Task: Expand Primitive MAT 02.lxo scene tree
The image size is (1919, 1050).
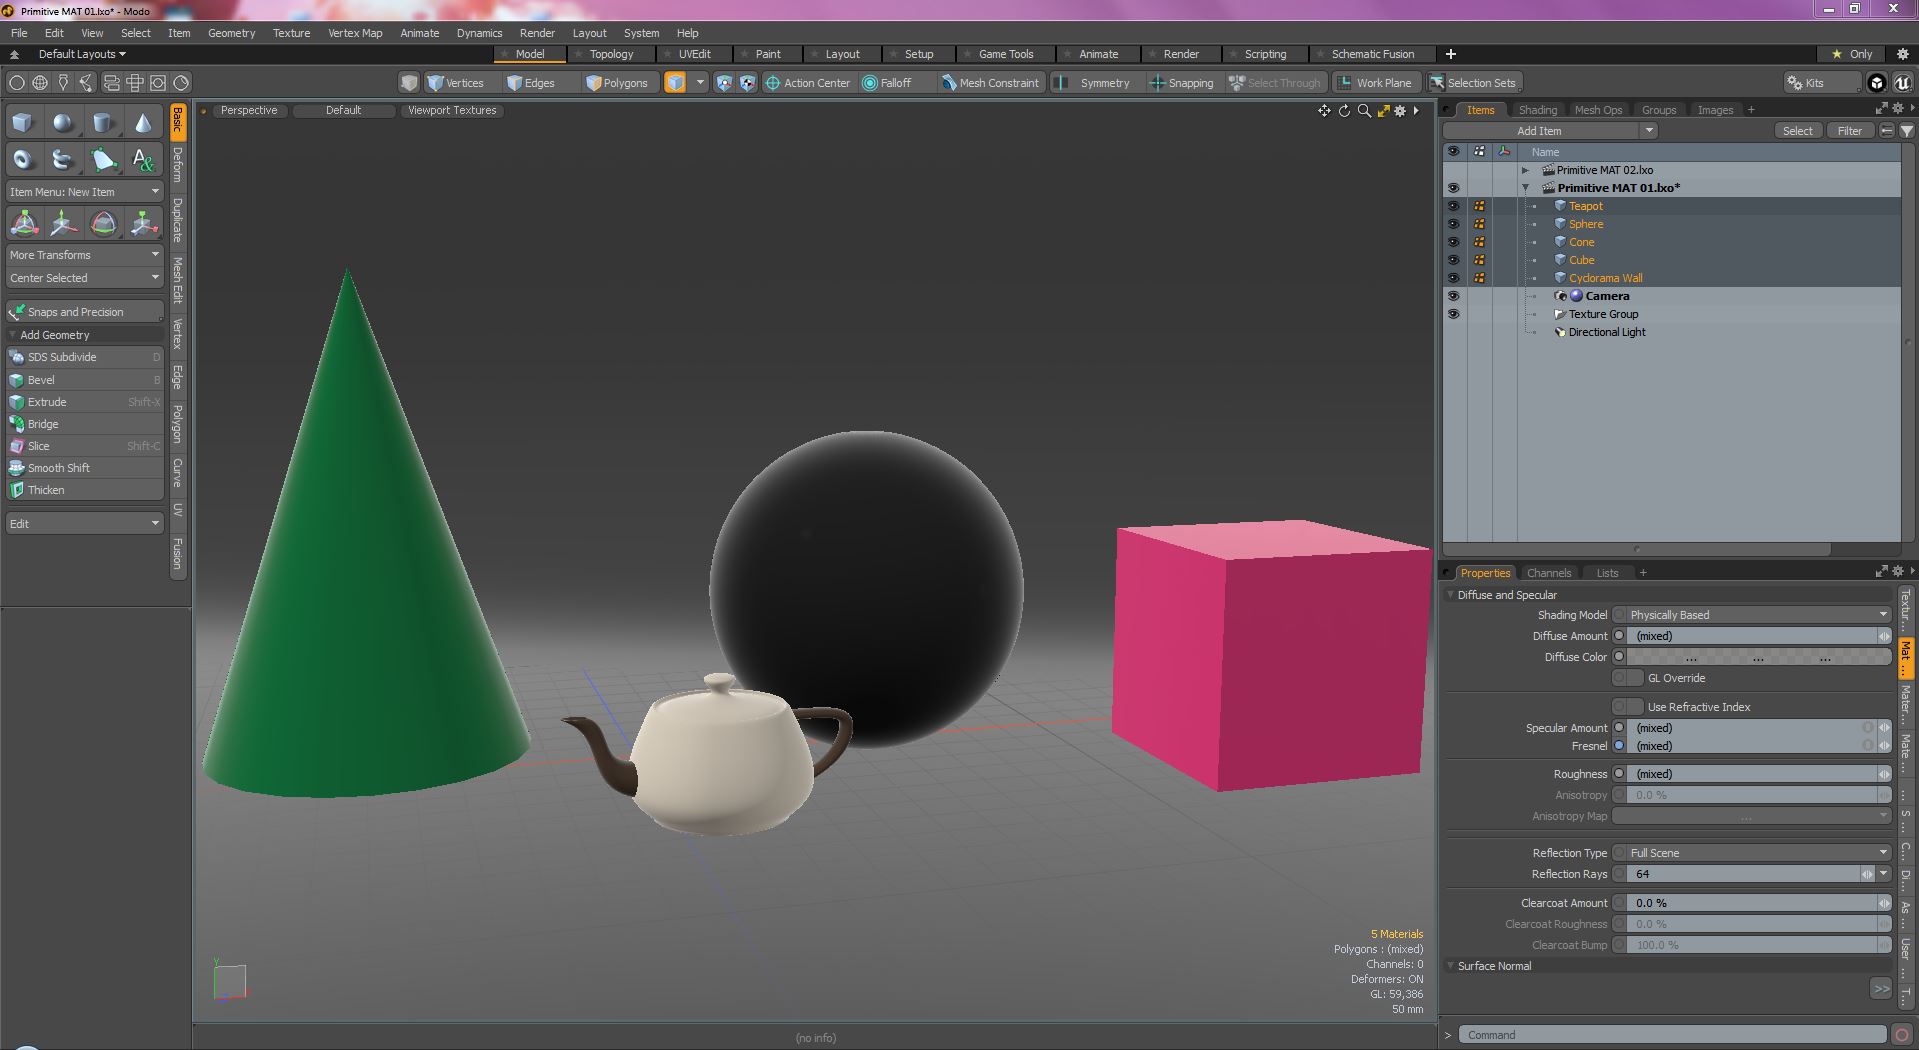Action: coord(1526,170)
